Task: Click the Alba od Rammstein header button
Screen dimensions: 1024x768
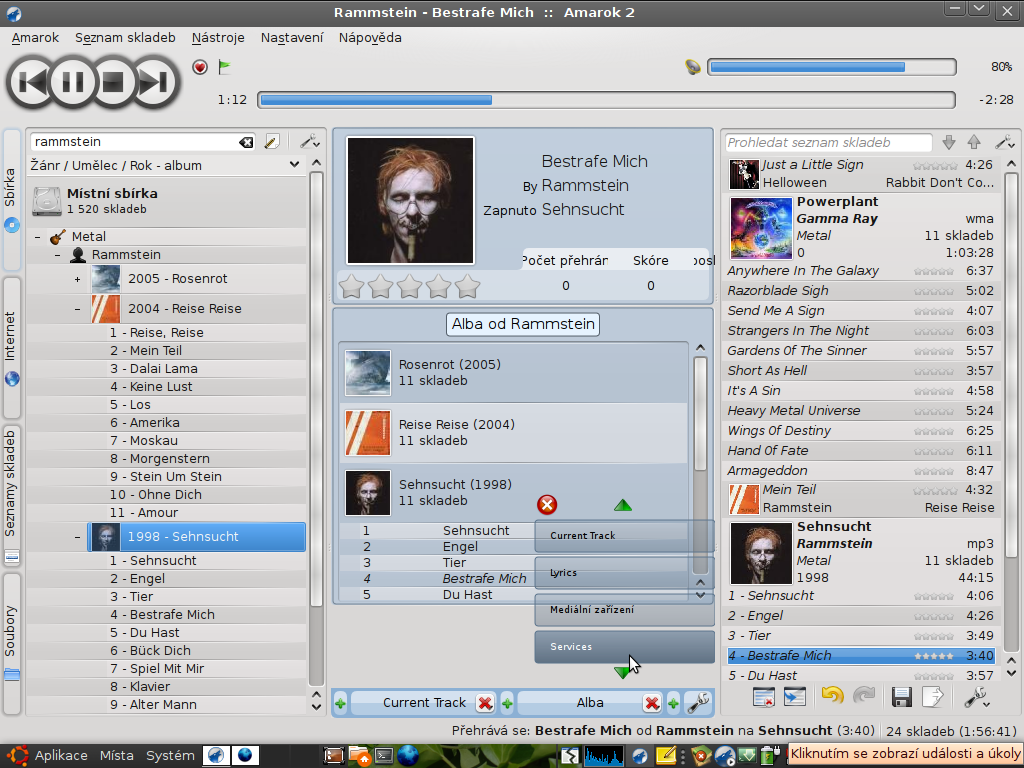Action: point(523,324)
